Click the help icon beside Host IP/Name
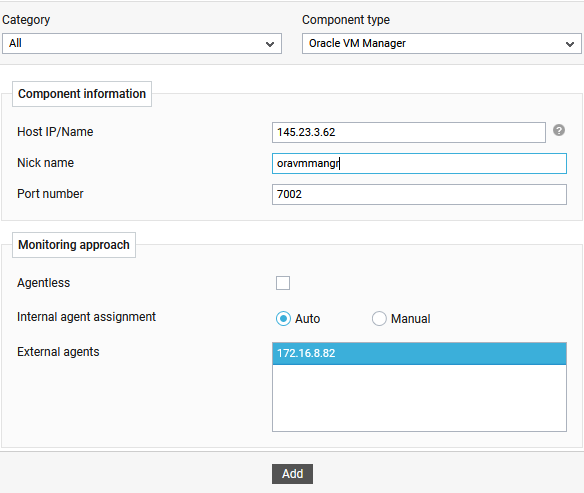 pos(558,130)
